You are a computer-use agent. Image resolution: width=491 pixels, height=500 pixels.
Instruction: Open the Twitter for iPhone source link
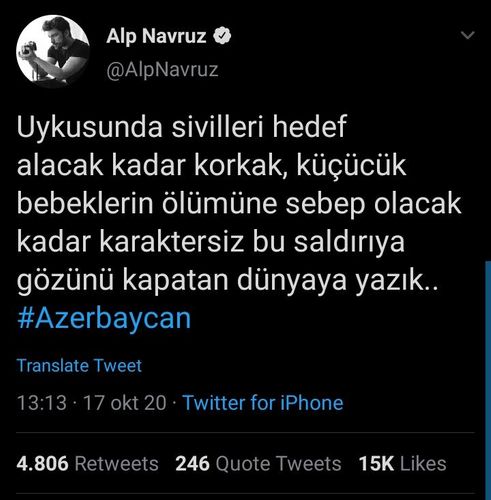tap(263, 403)
